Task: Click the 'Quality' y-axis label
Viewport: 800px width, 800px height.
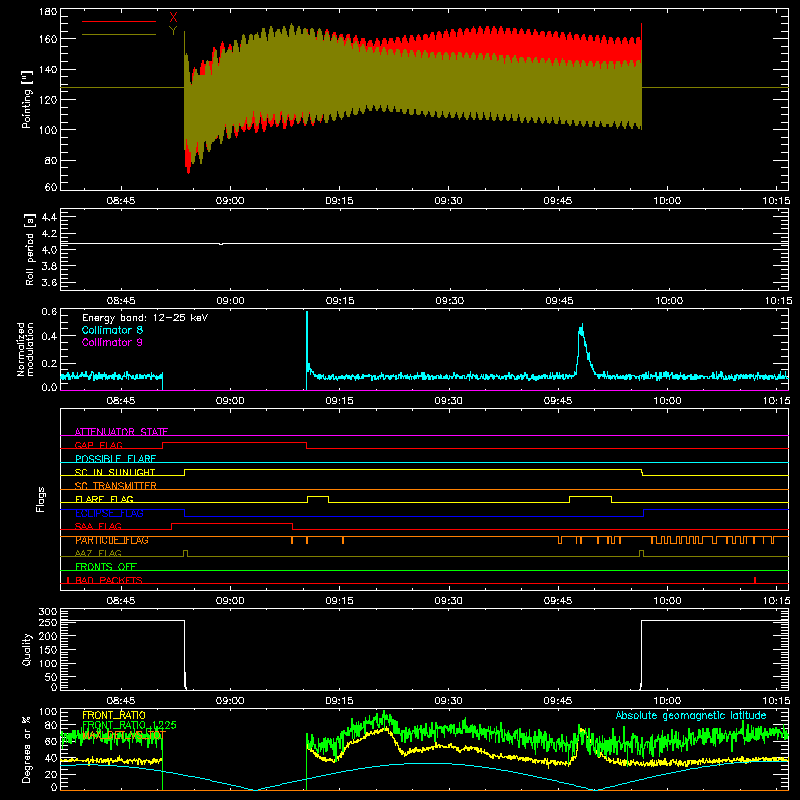Action: (x=27, y=649)
